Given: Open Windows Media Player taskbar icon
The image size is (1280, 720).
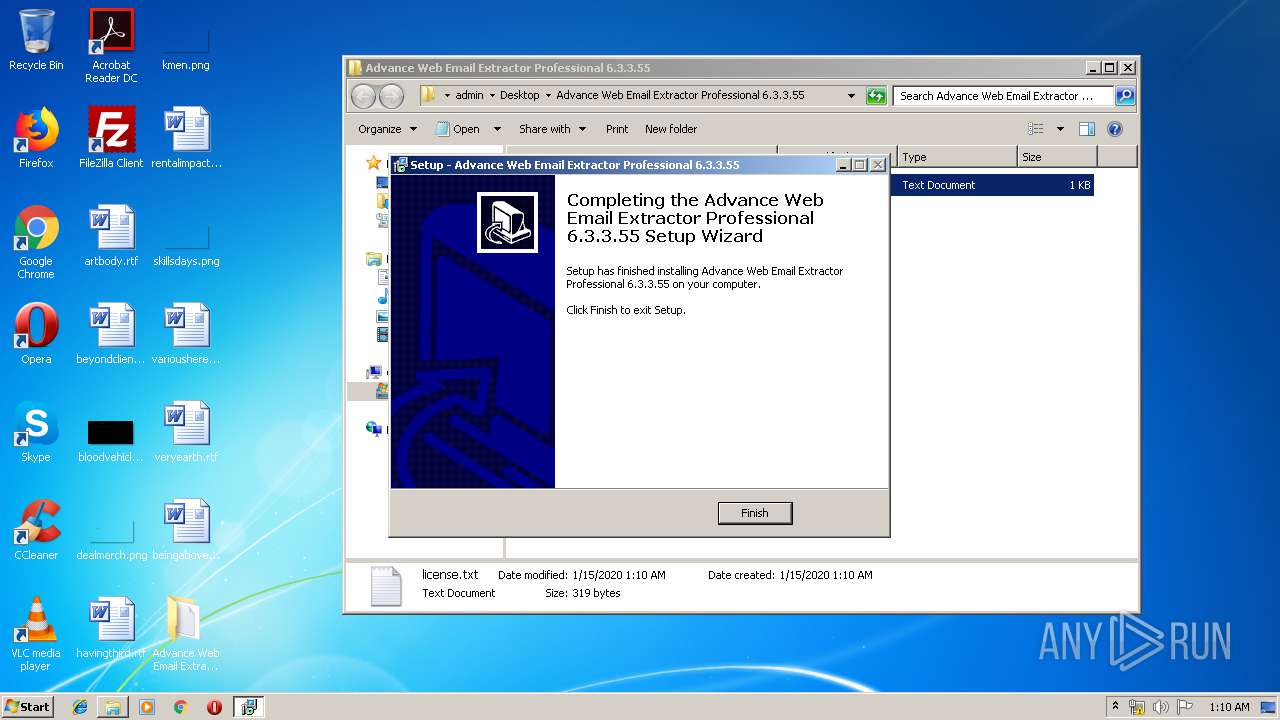Looking at the screenshot, I should click(x=147, y=707).
